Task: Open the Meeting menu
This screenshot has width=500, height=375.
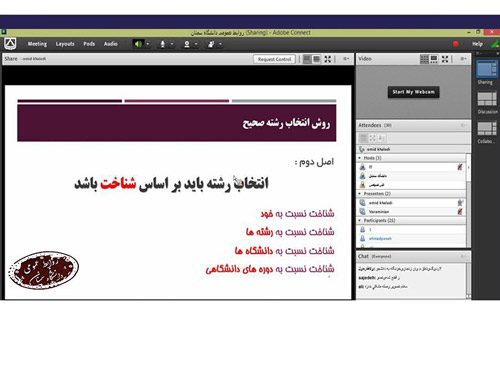Action: 37,44
